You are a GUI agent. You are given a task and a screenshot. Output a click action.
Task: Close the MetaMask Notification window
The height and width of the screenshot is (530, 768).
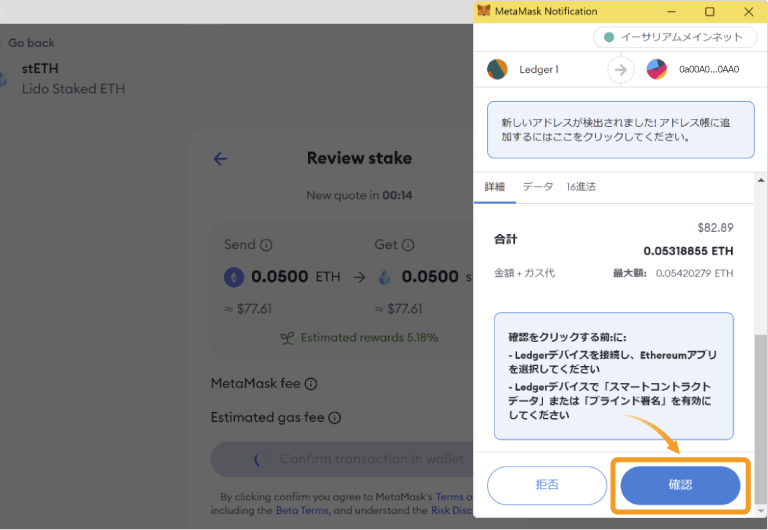pos(748,11)
